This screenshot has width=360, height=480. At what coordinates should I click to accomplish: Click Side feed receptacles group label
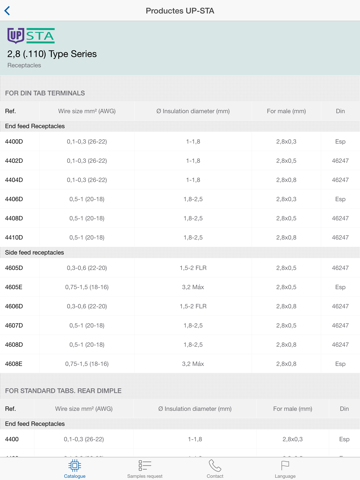(x=34, y=253)
